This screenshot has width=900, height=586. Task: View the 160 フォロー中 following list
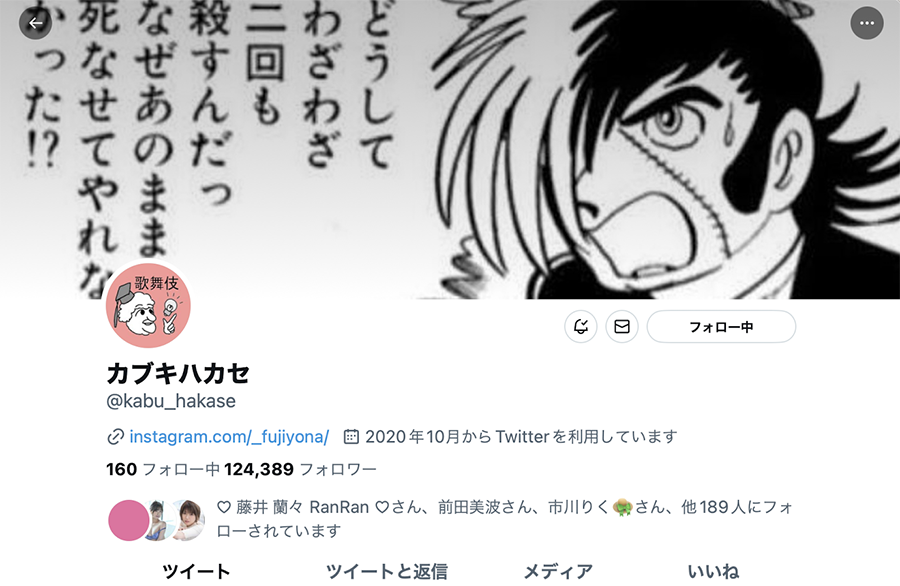coord(163,469)
